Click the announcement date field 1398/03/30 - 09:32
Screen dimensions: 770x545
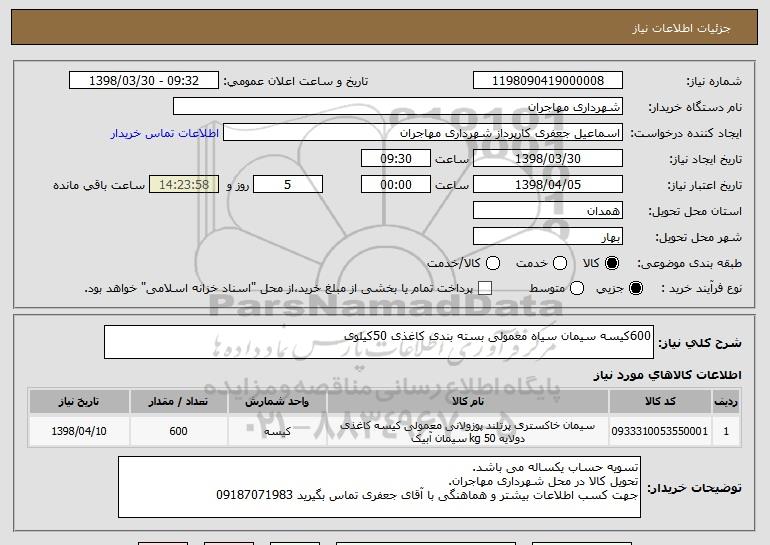pos(144,81)
